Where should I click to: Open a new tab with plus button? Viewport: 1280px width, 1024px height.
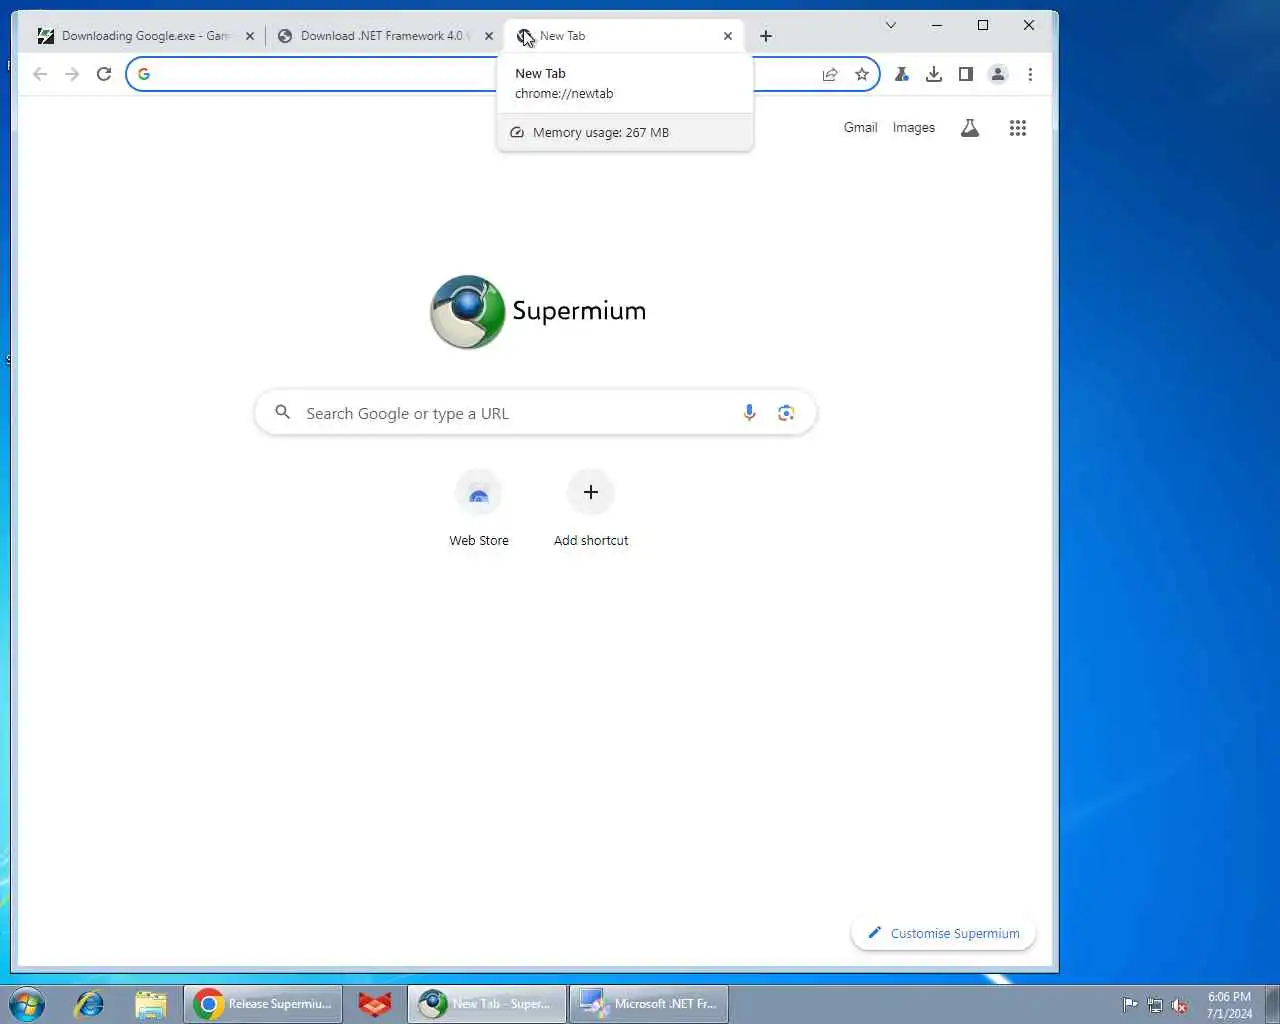(766, 36)
